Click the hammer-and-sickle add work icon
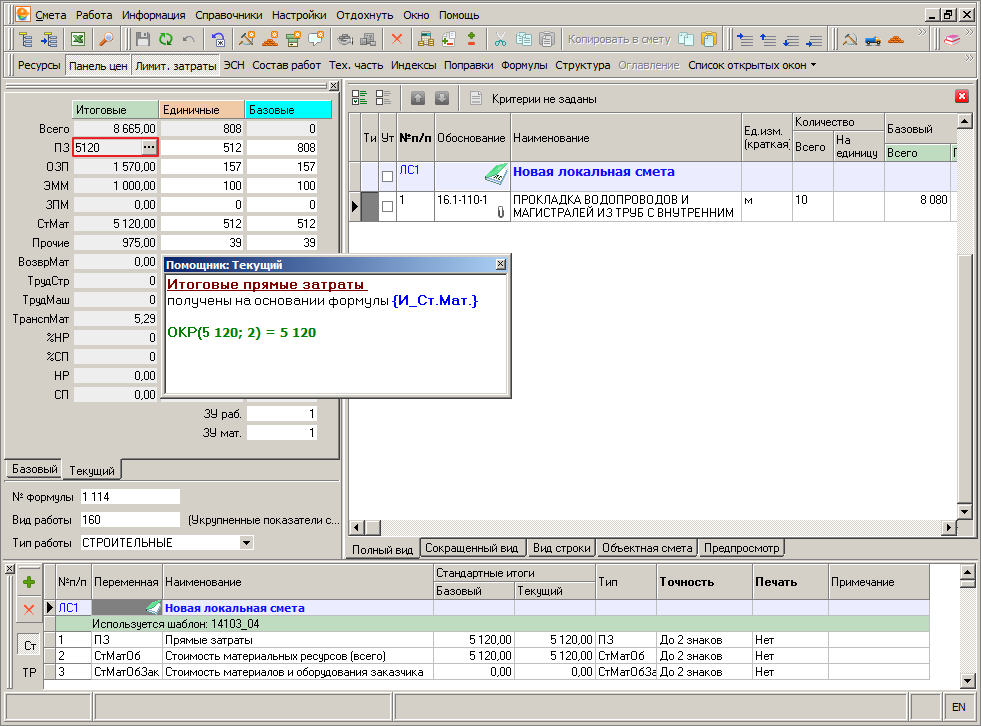The width and height of the screenshot is (981, 726). coord(247,39)
